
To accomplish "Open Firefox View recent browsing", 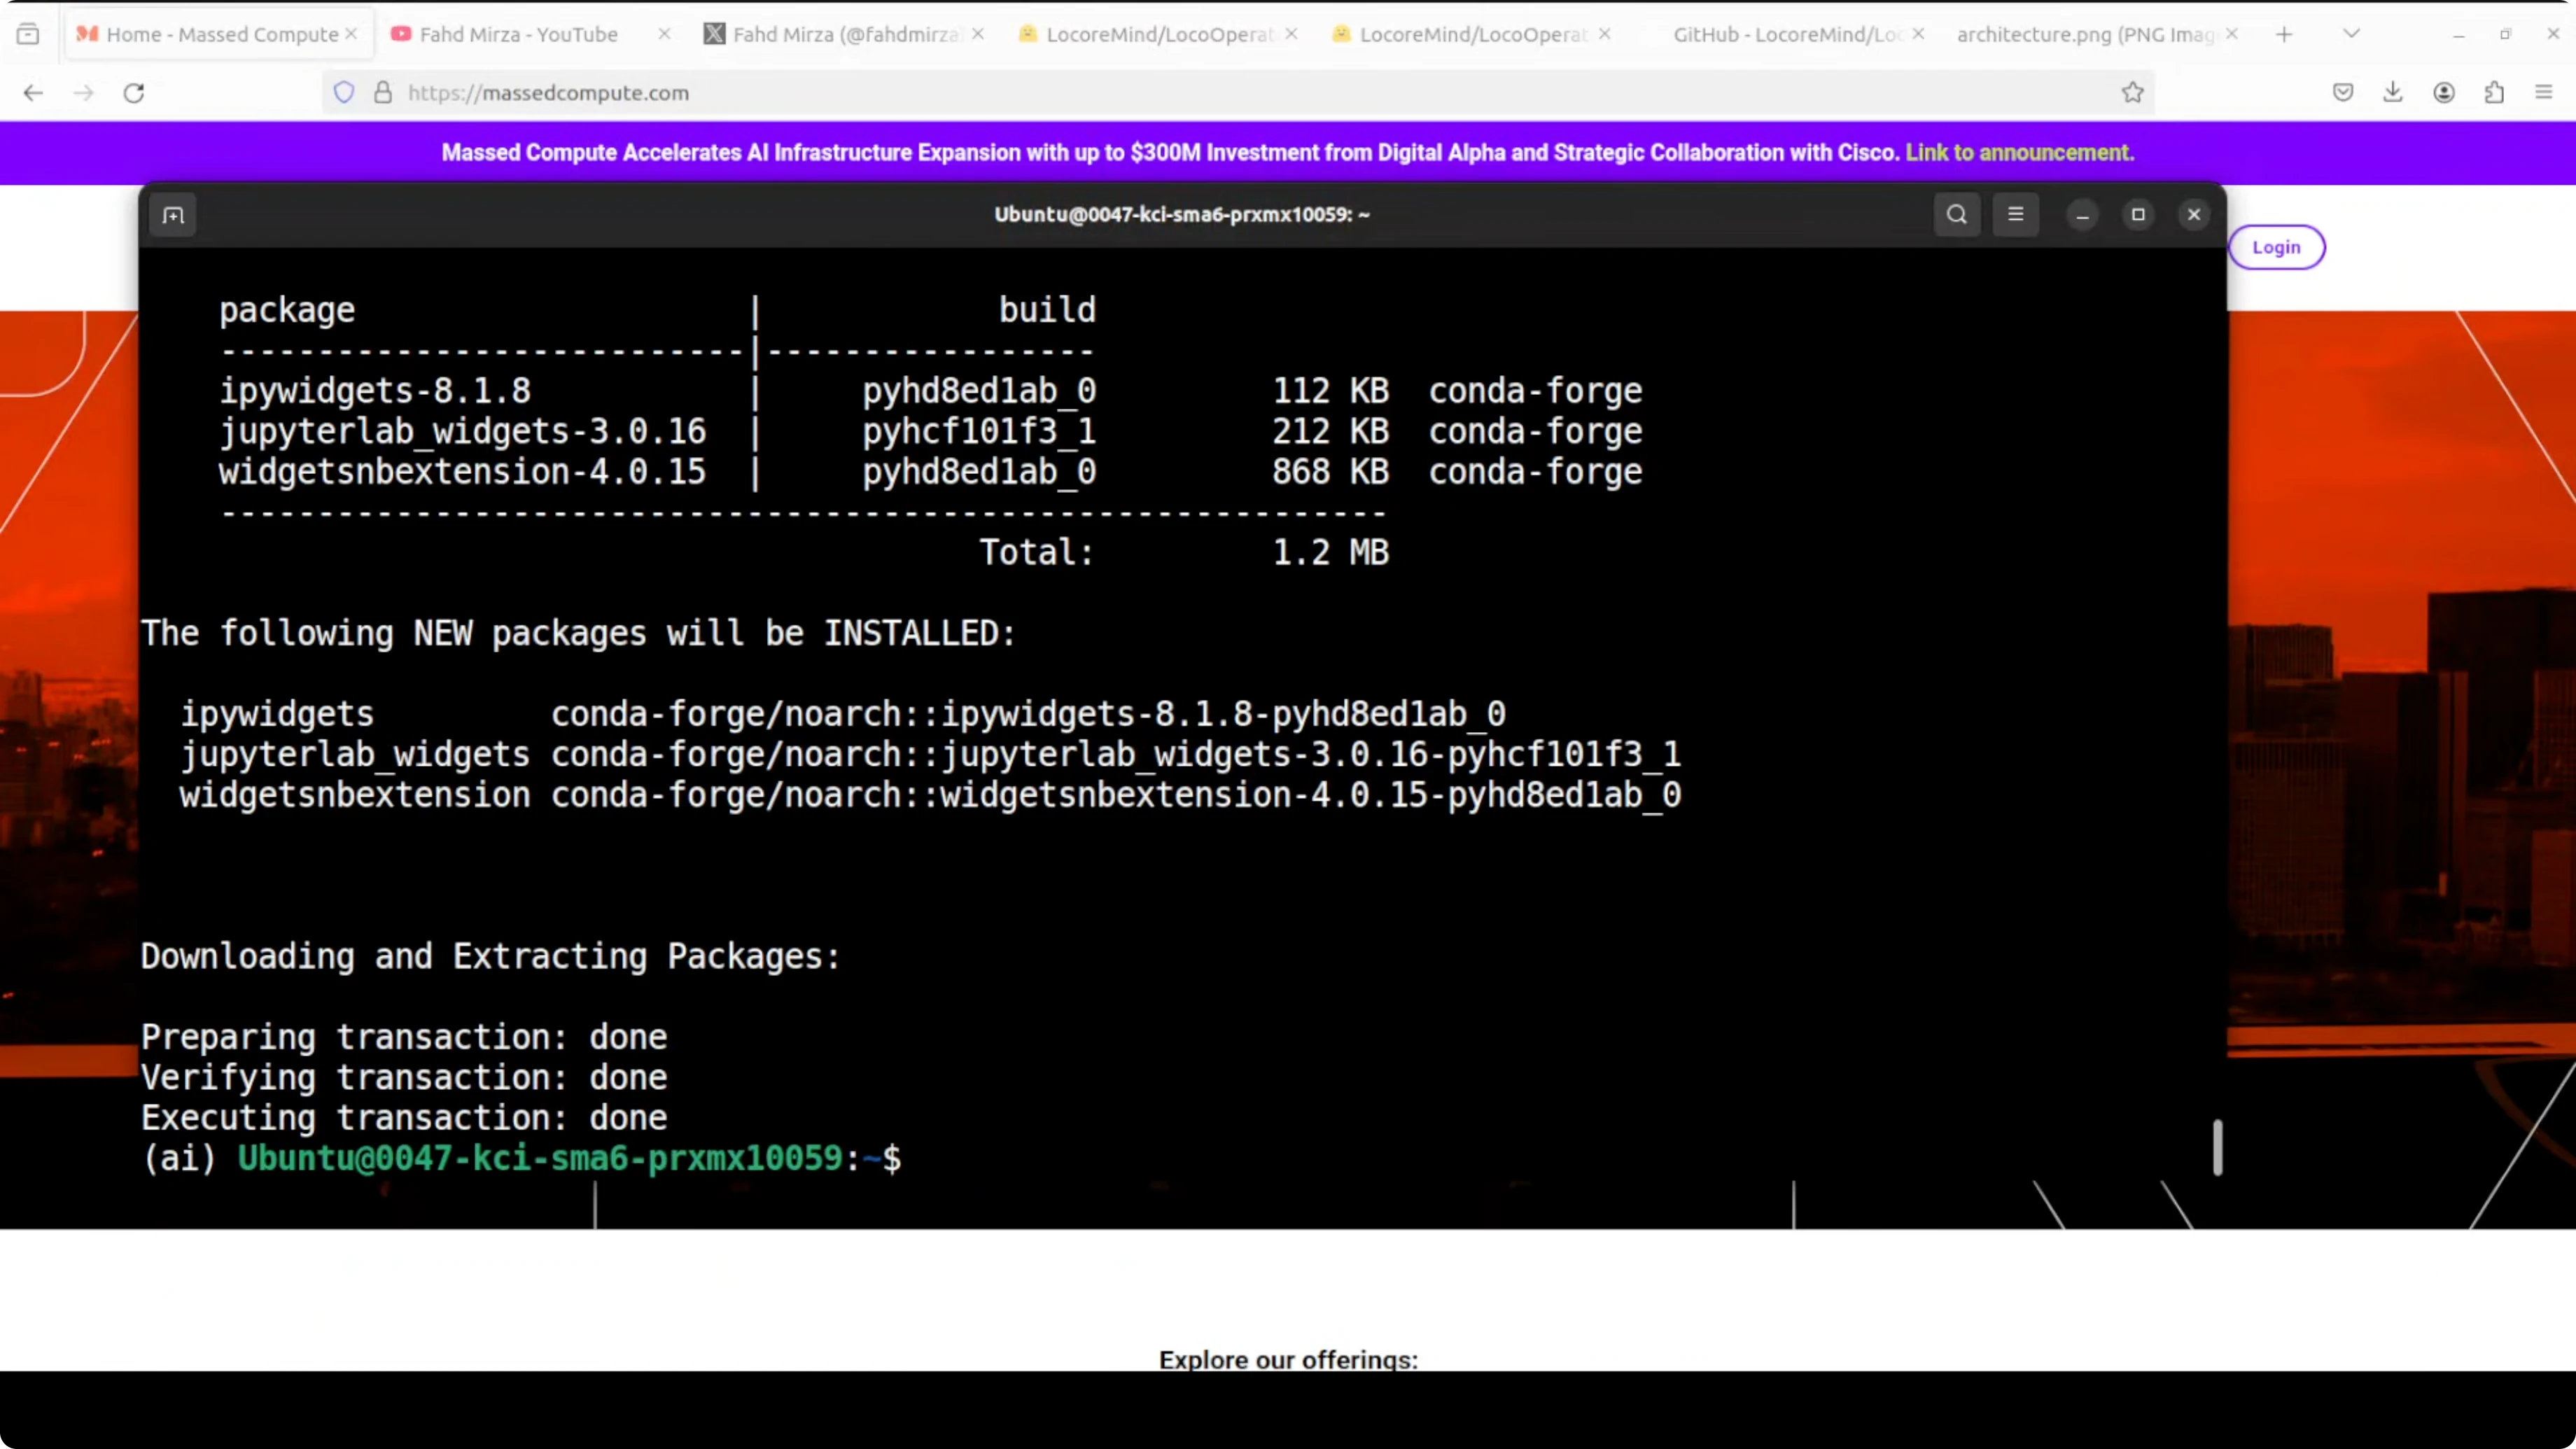I will tap(28, 34).
